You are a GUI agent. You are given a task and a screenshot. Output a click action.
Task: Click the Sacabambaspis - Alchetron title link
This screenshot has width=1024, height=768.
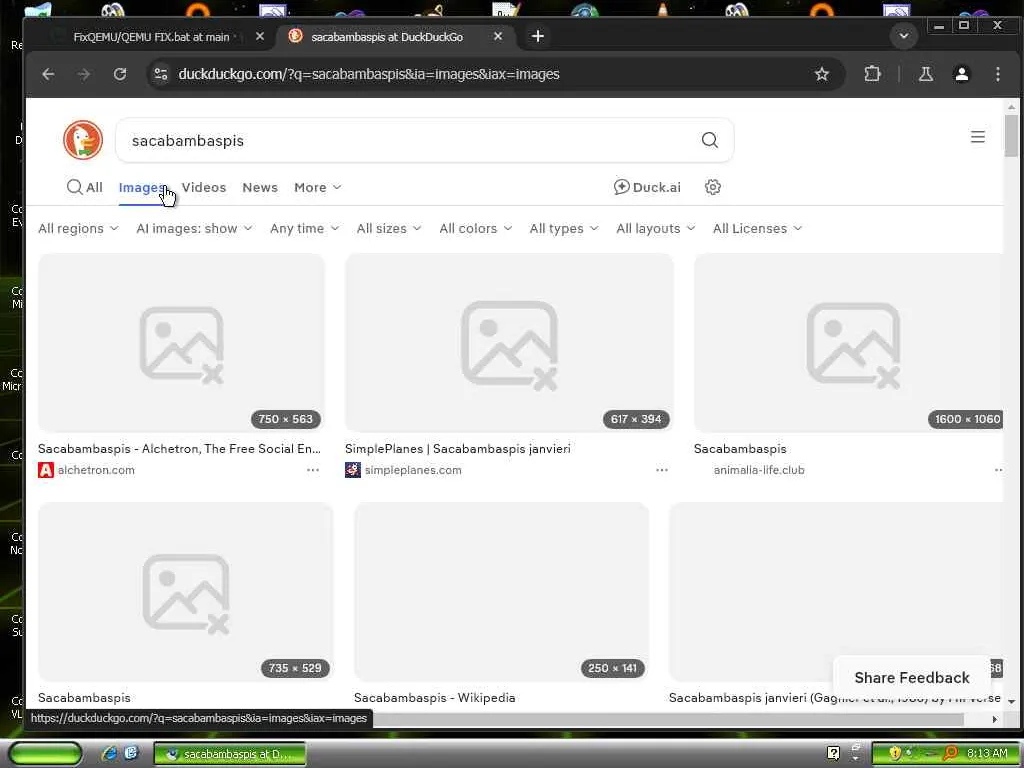click(180, 449)
